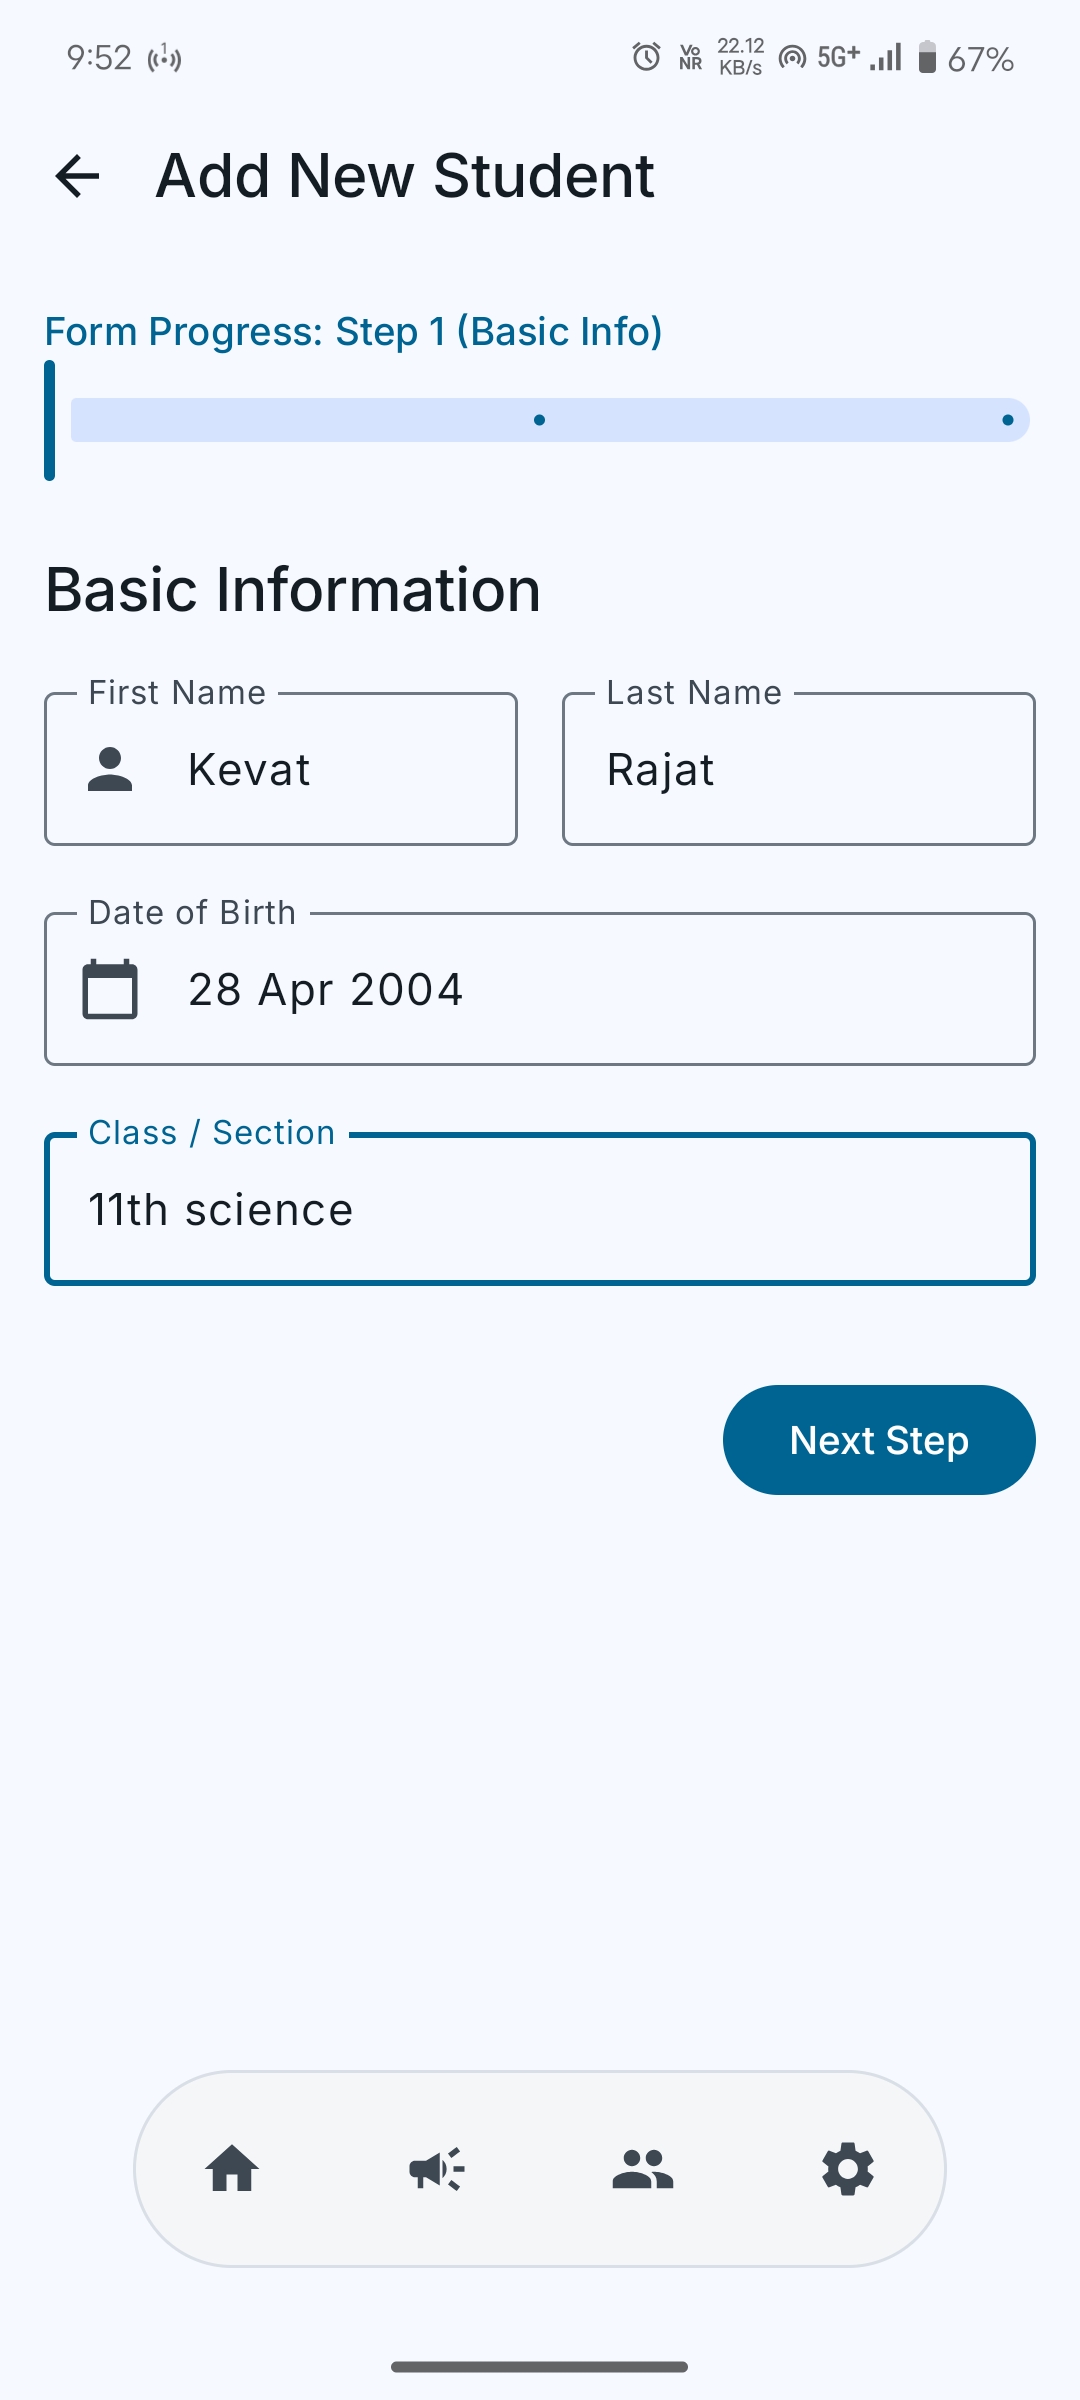Click the form progress bar track
1080x2400 pixels.
(x=300, y=420)
